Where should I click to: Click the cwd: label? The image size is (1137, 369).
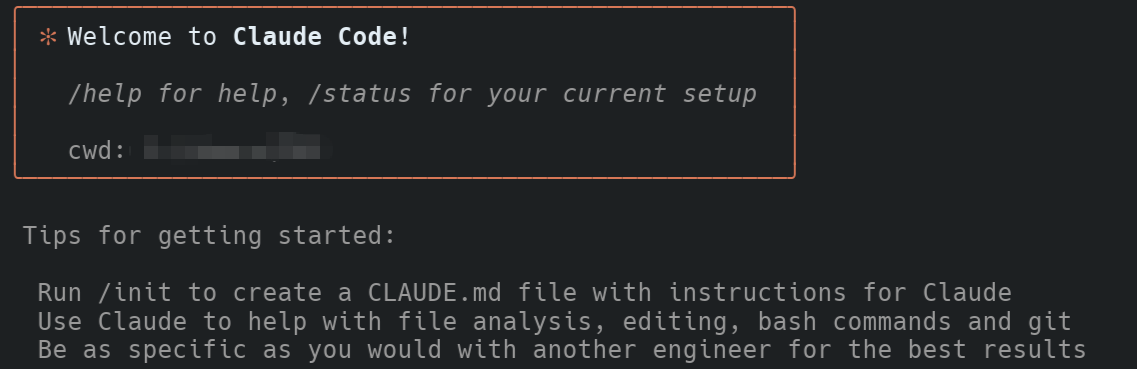tap(97, 151)
